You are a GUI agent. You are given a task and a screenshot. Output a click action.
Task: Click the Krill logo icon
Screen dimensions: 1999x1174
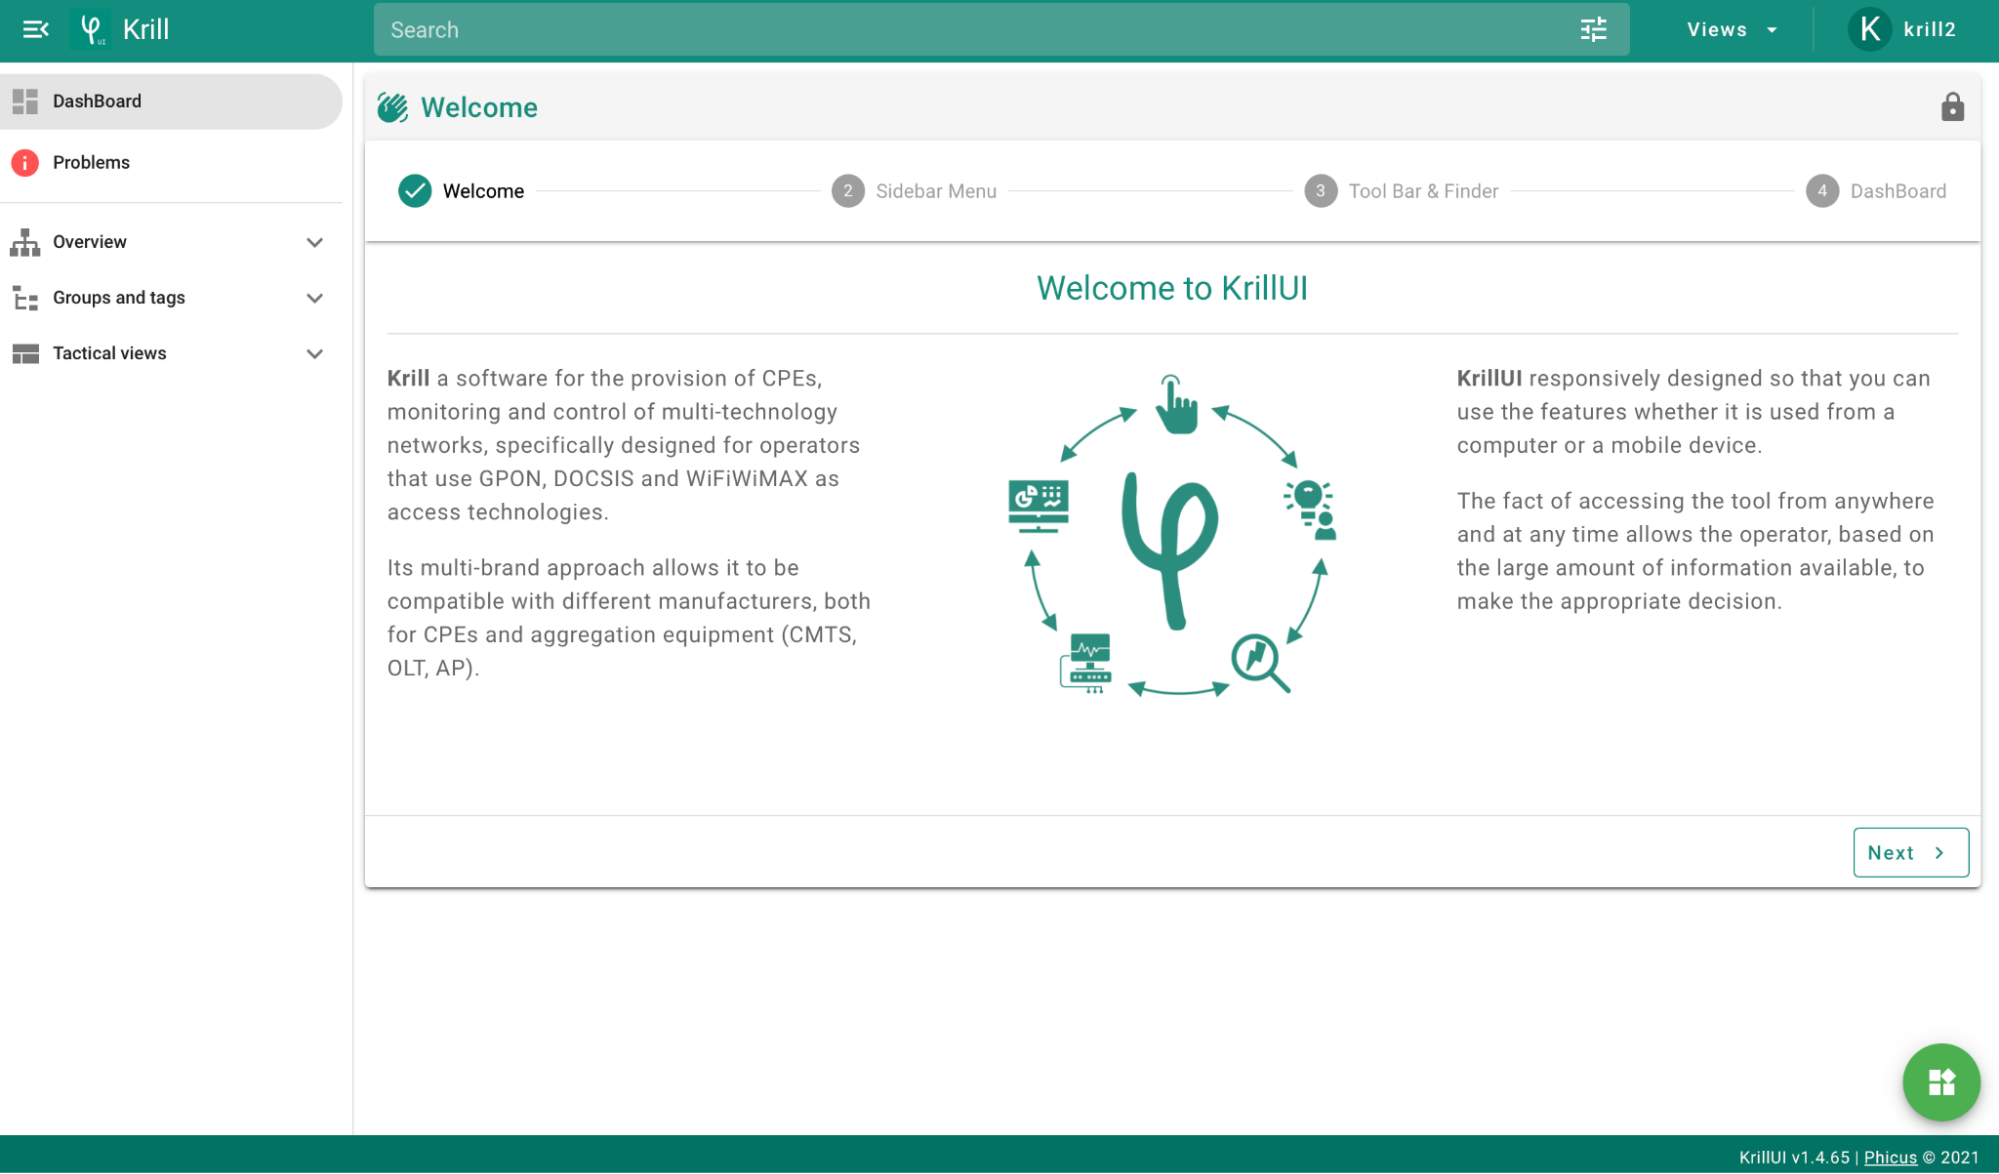tap(91, 30)
